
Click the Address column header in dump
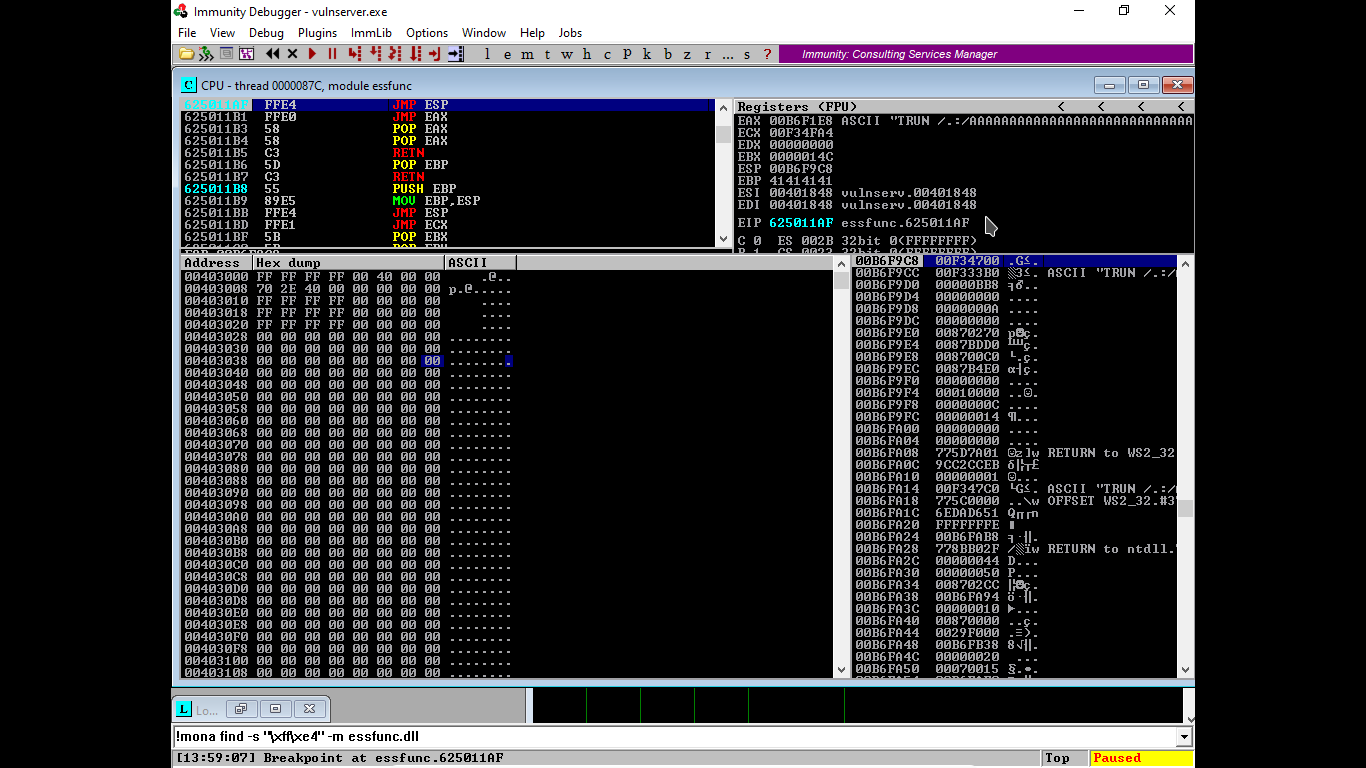(217, 263)
